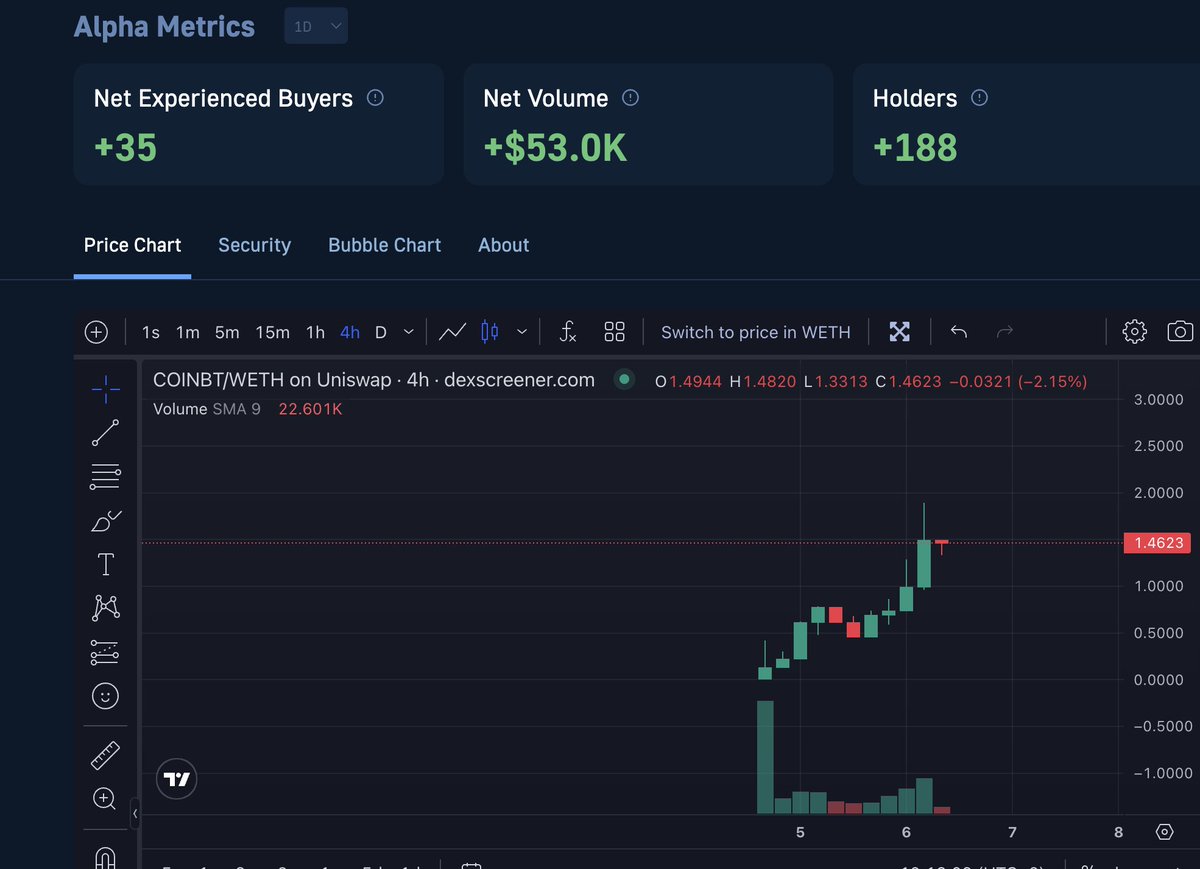Open the candle style dropdown

click(x=521, y=331)
